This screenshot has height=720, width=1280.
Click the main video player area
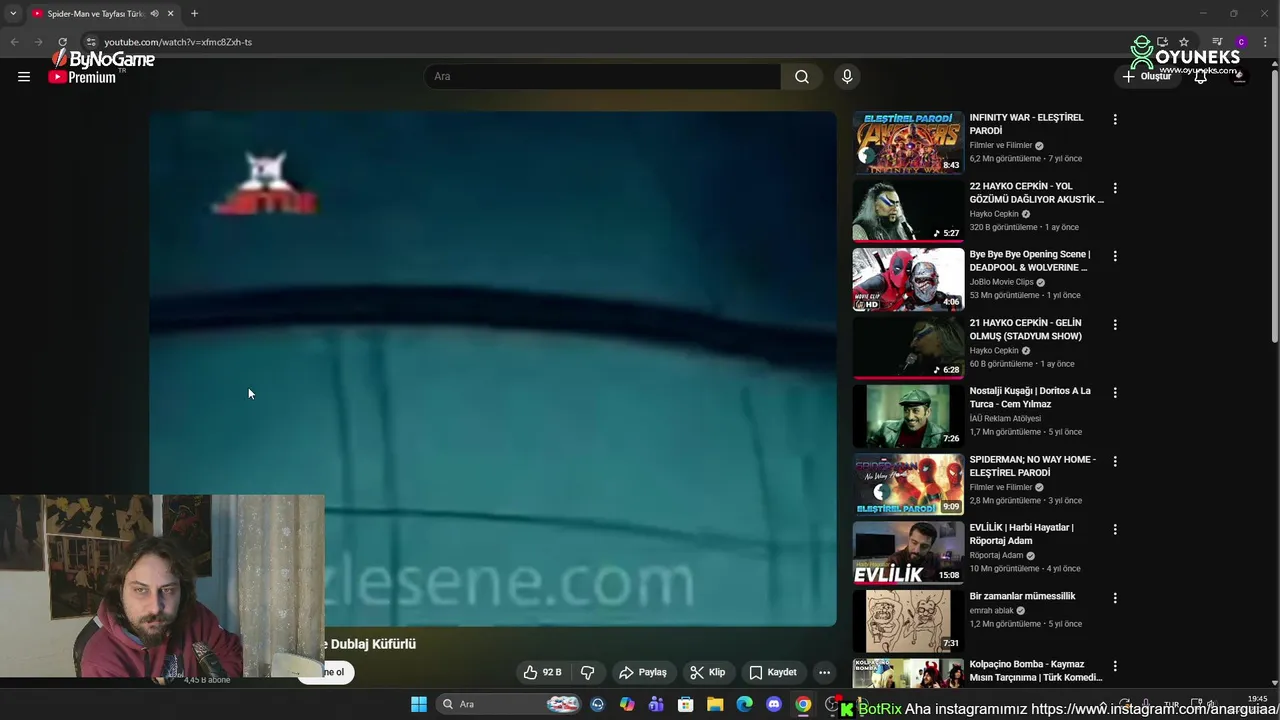point(493,368)
